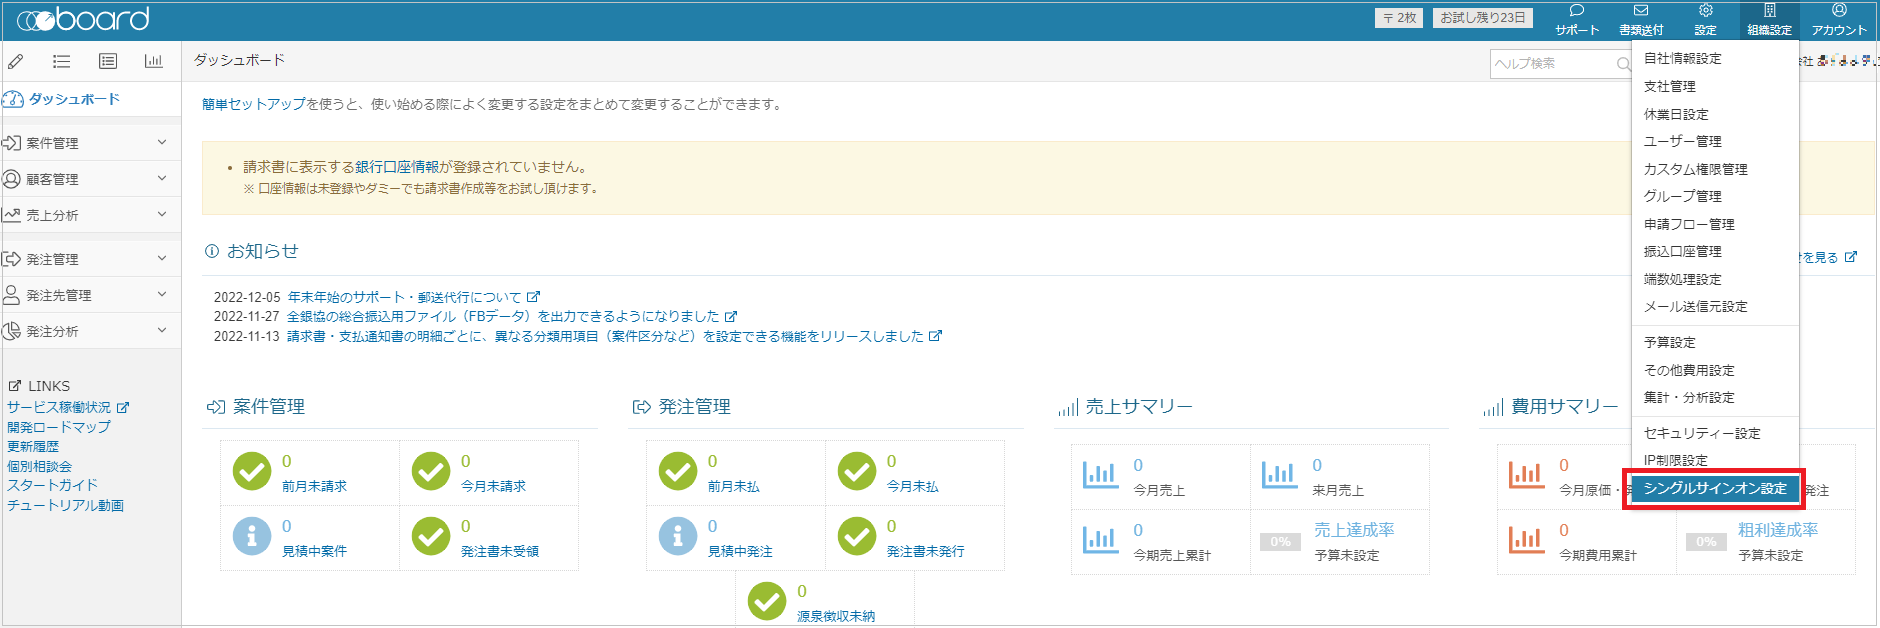Select 振込口座管理 menu entry

pos(1683,251)
